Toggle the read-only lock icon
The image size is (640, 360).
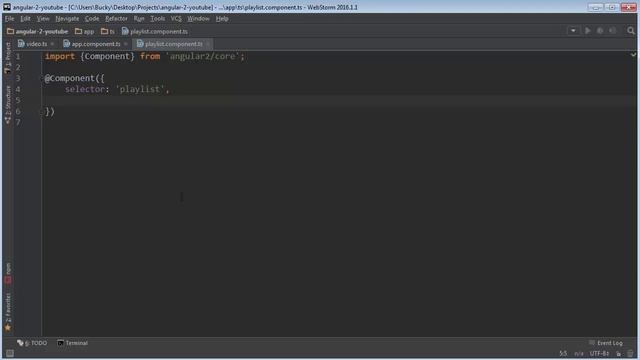click(619, 353)
